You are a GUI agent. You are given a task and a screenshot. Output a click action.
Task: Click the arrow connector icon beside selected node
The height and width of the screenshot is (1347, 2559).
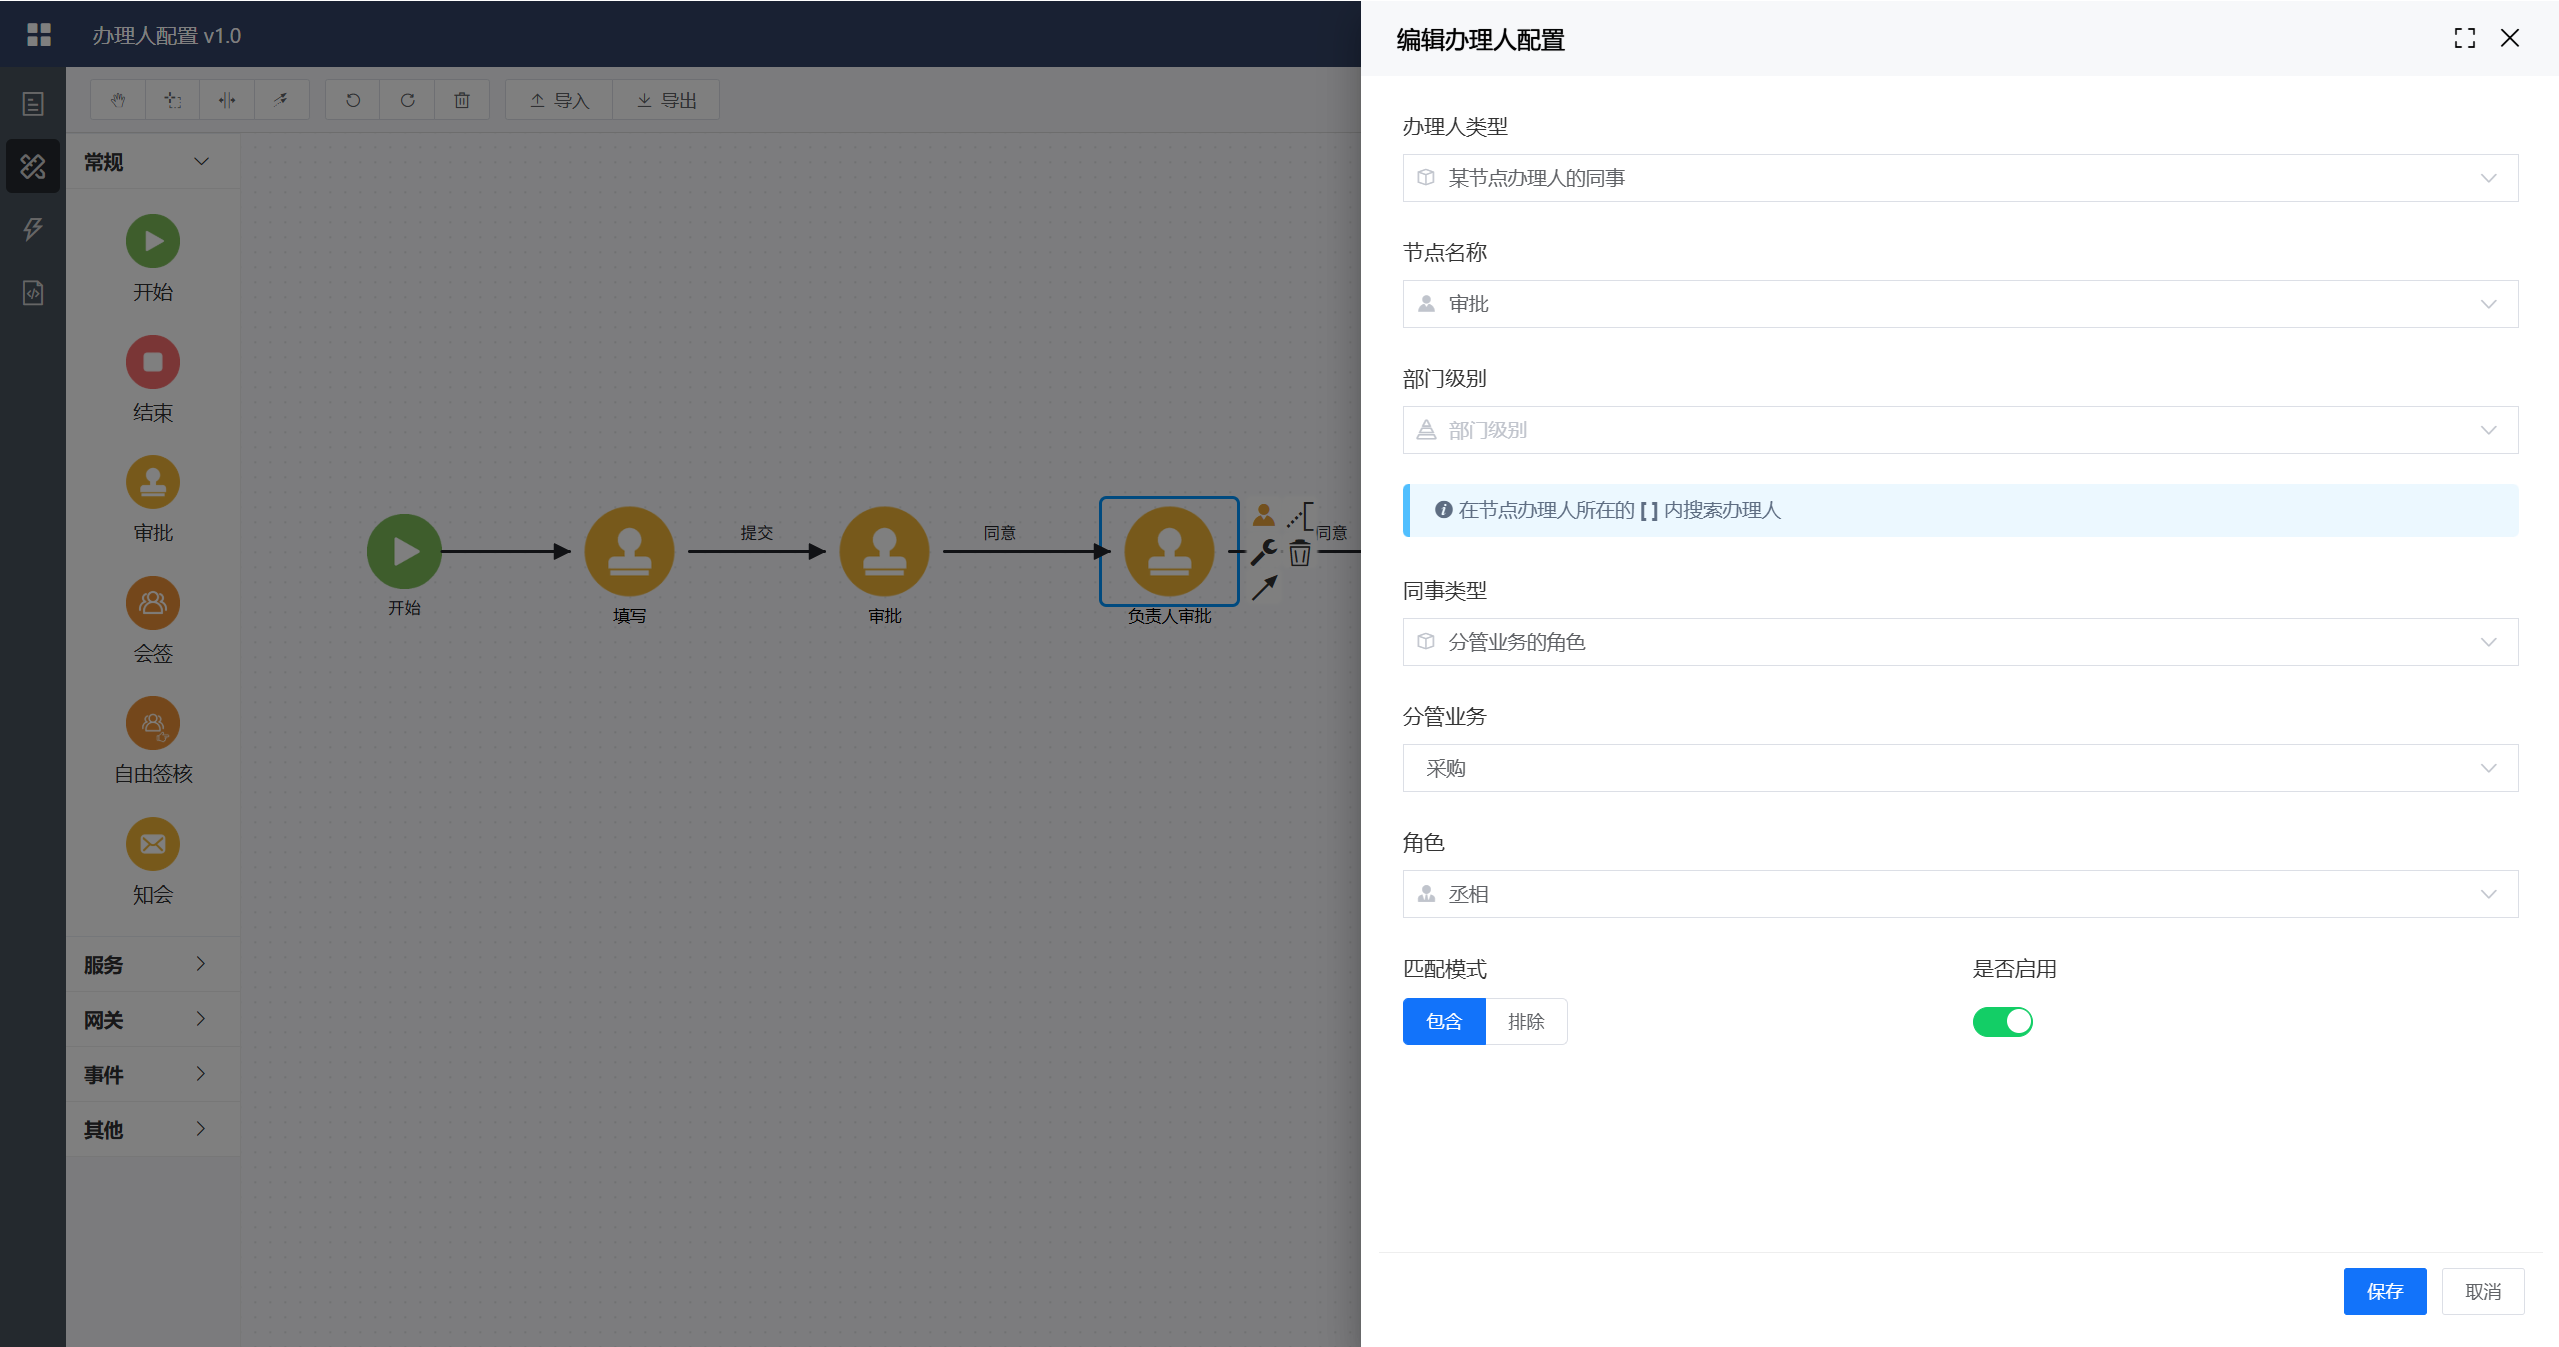[1264, 588]
